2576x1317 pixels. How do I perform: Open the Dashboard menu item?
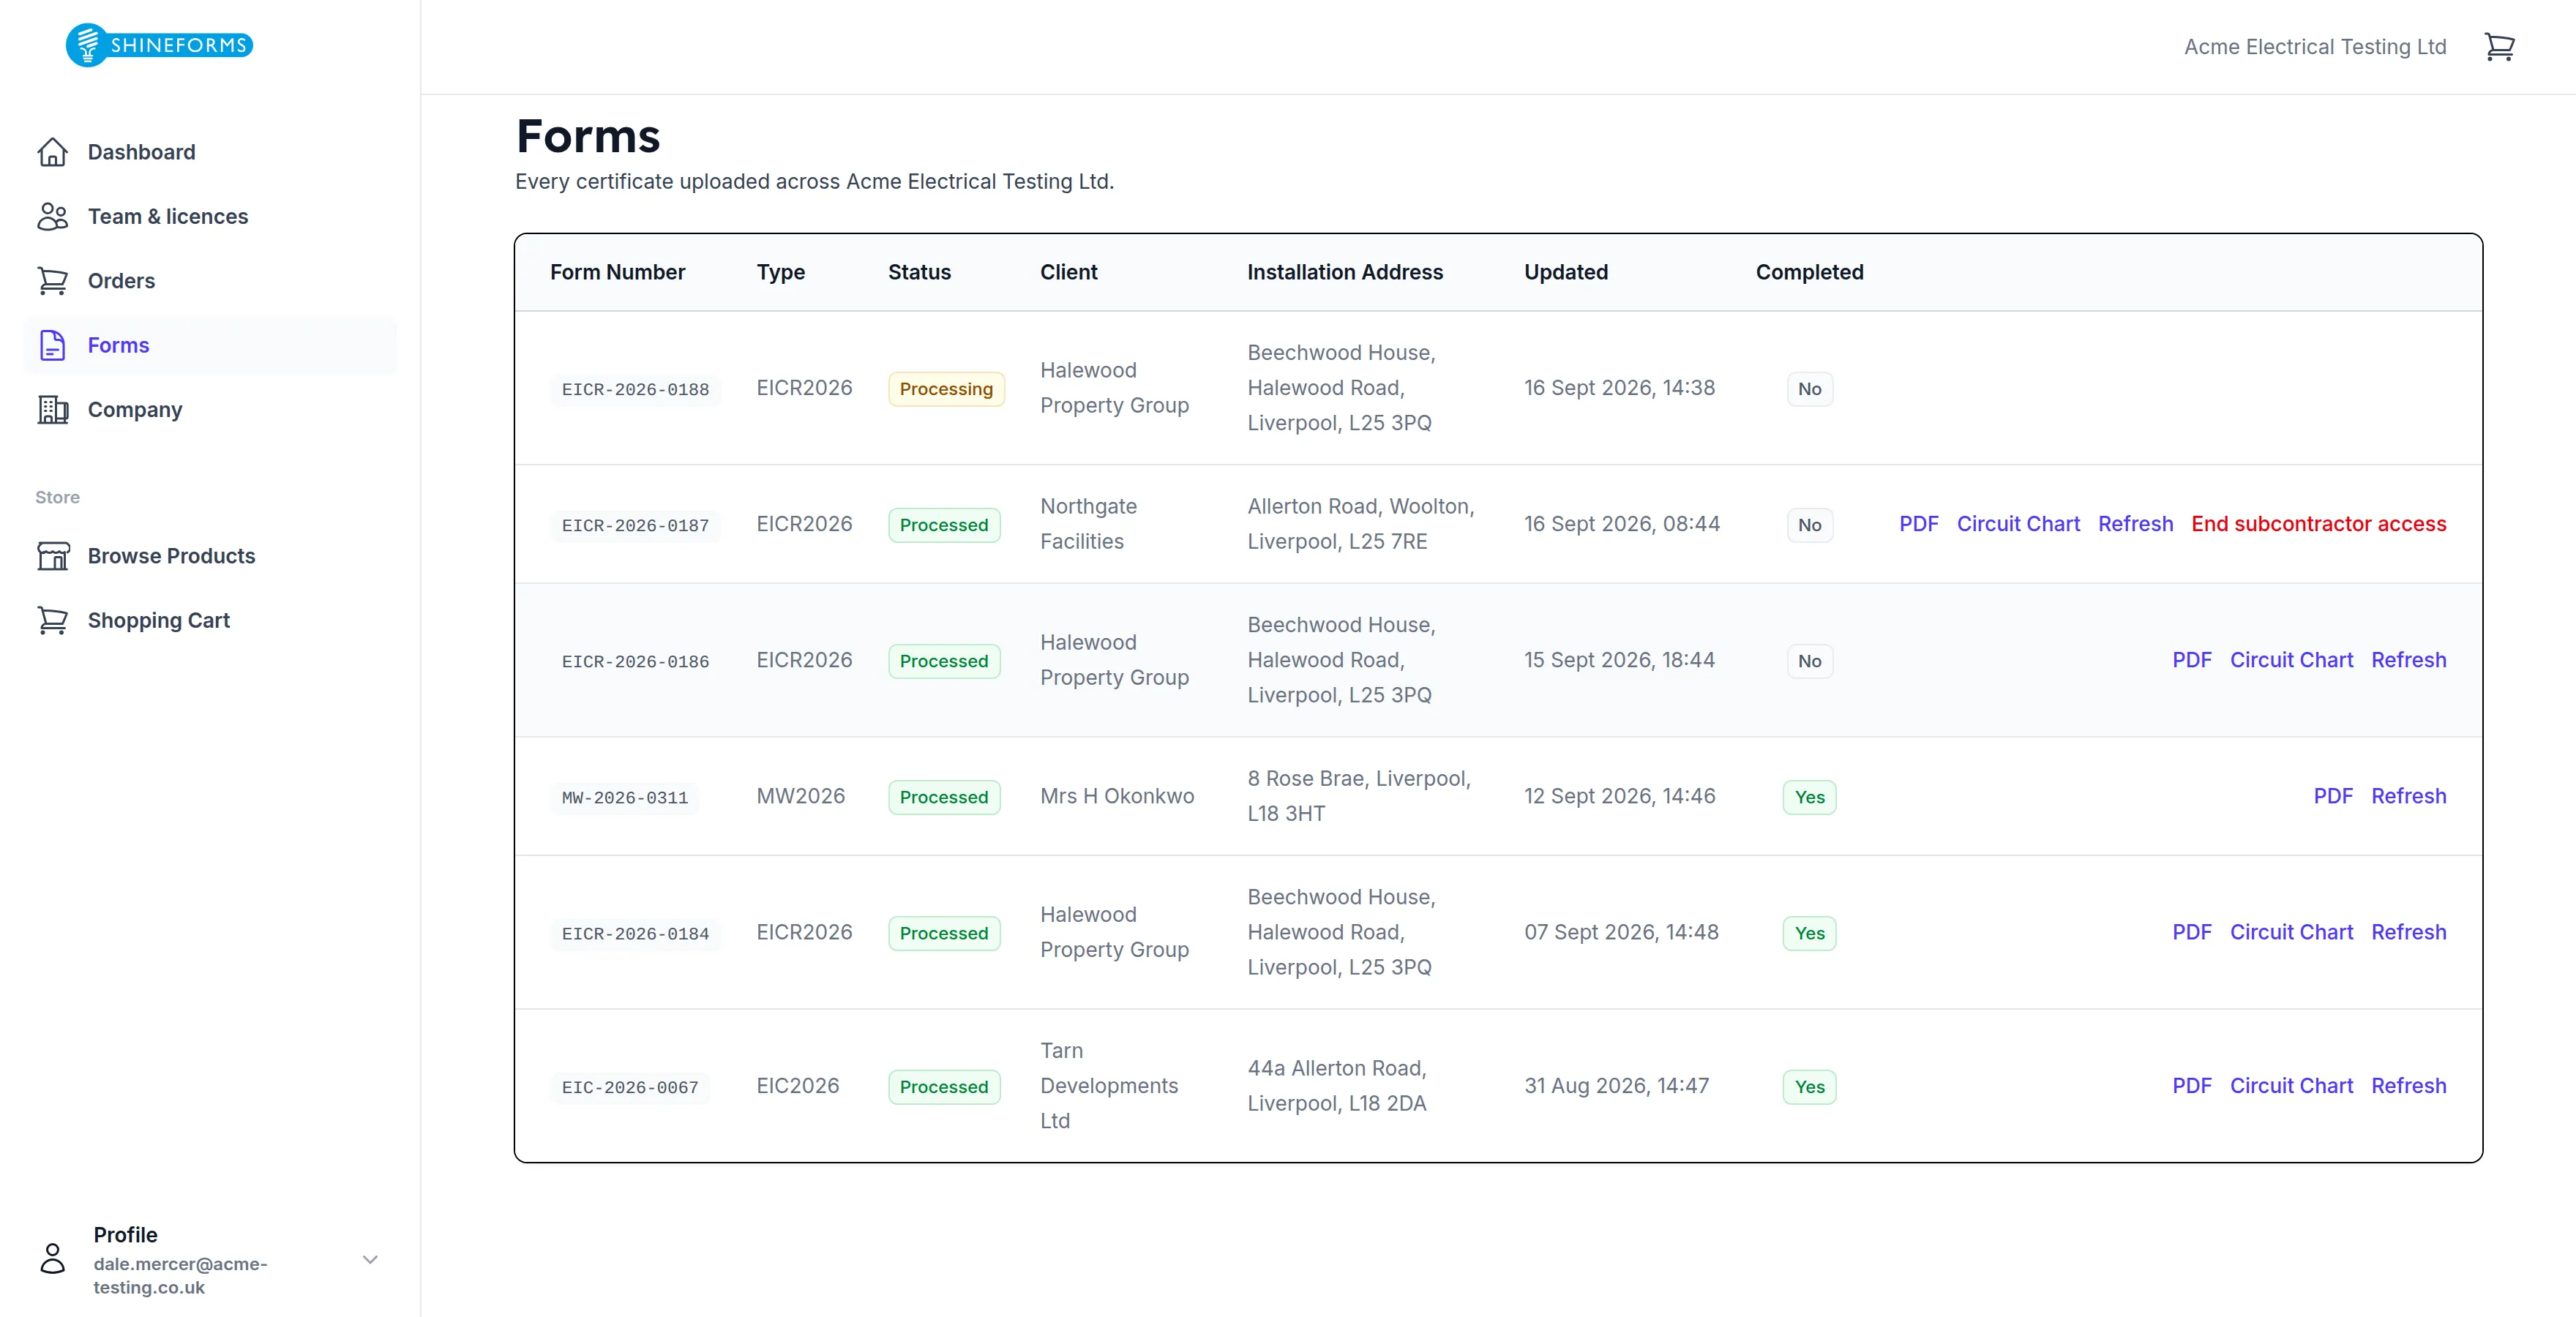tap(210, 152)
